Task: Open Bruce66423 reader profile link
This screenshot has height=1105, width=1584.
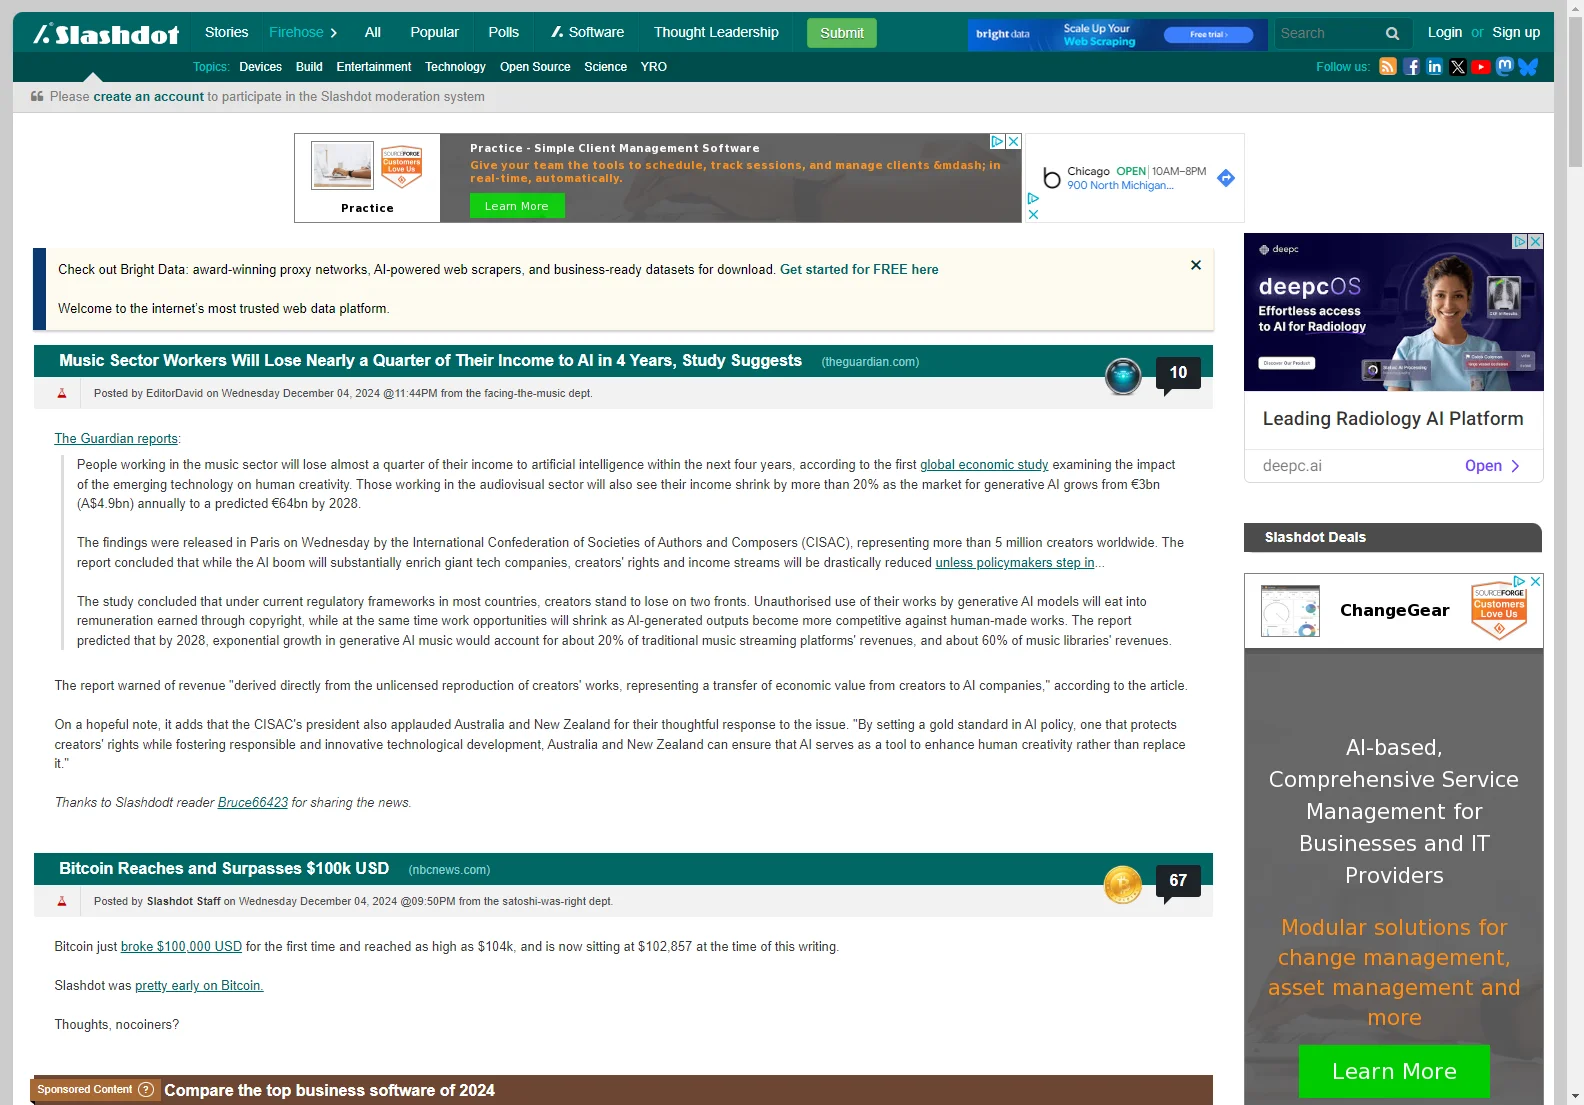Action: pyautogui.click(x=253, y=803)
